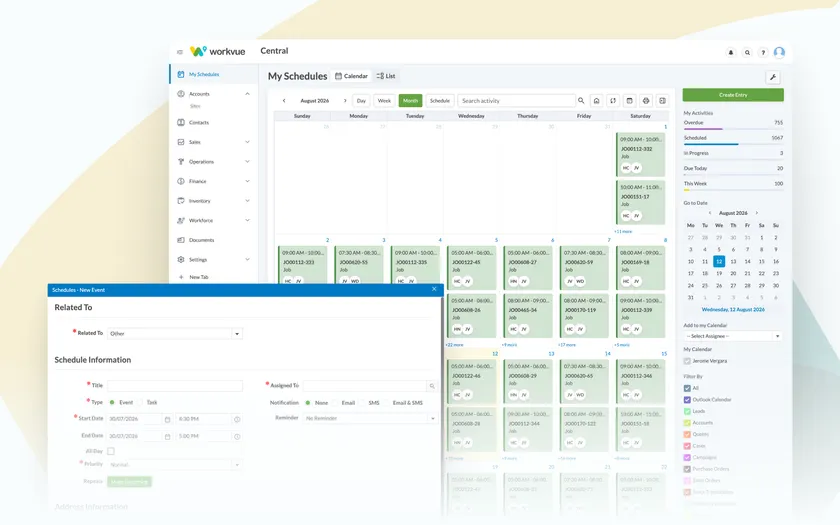Click the Title input field

click(x=175, y=386)
